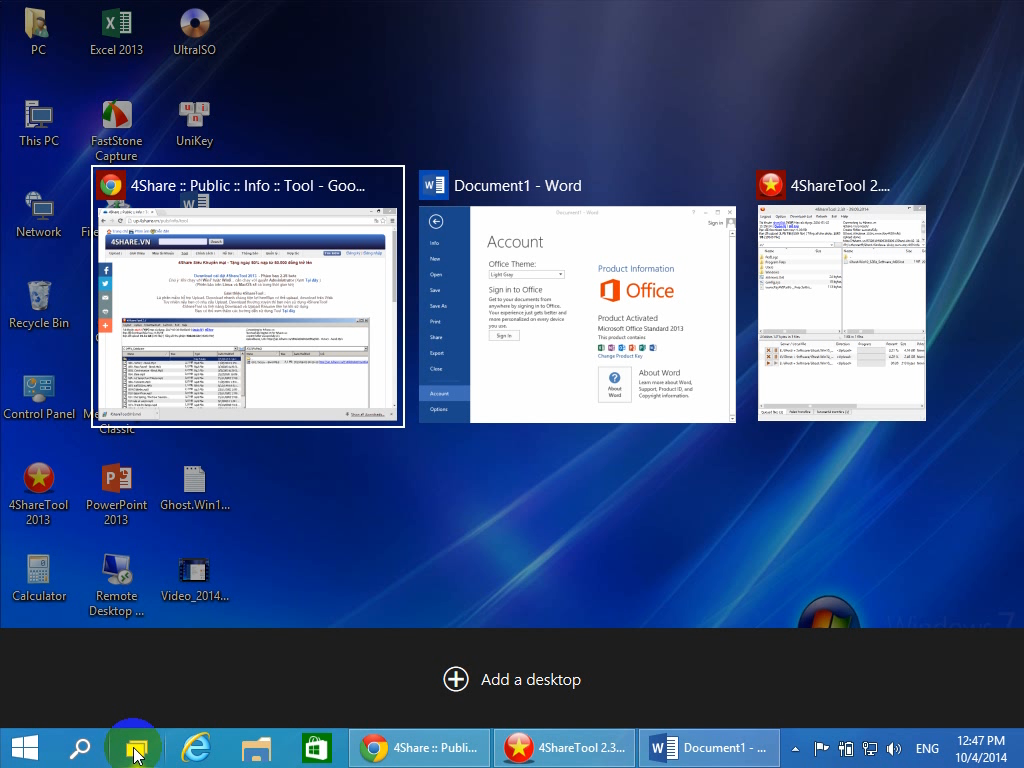Launch Internet Explorer from taskbar
The width and height of the screenshot is (1024, 768).
point(195,748)
